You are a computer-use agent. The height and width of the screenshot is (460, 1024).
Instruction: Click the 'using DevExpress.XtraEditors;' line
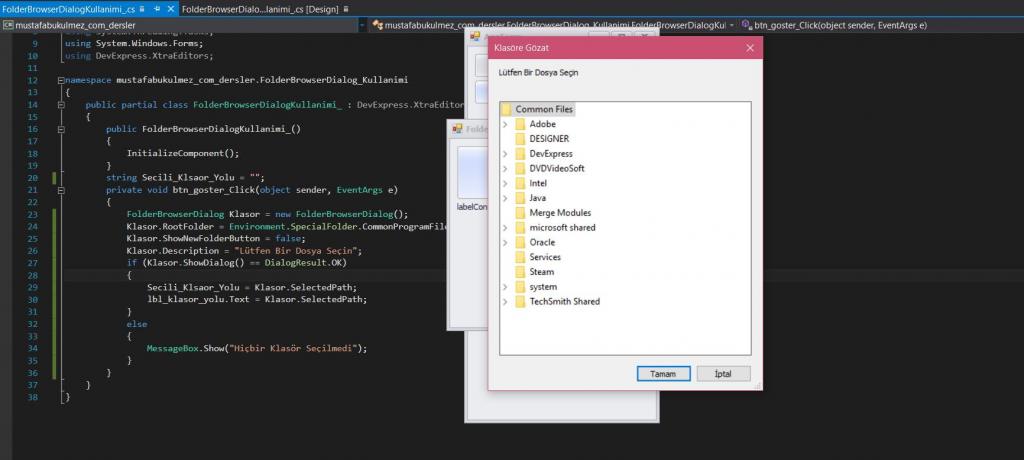(x=139, y=56)
